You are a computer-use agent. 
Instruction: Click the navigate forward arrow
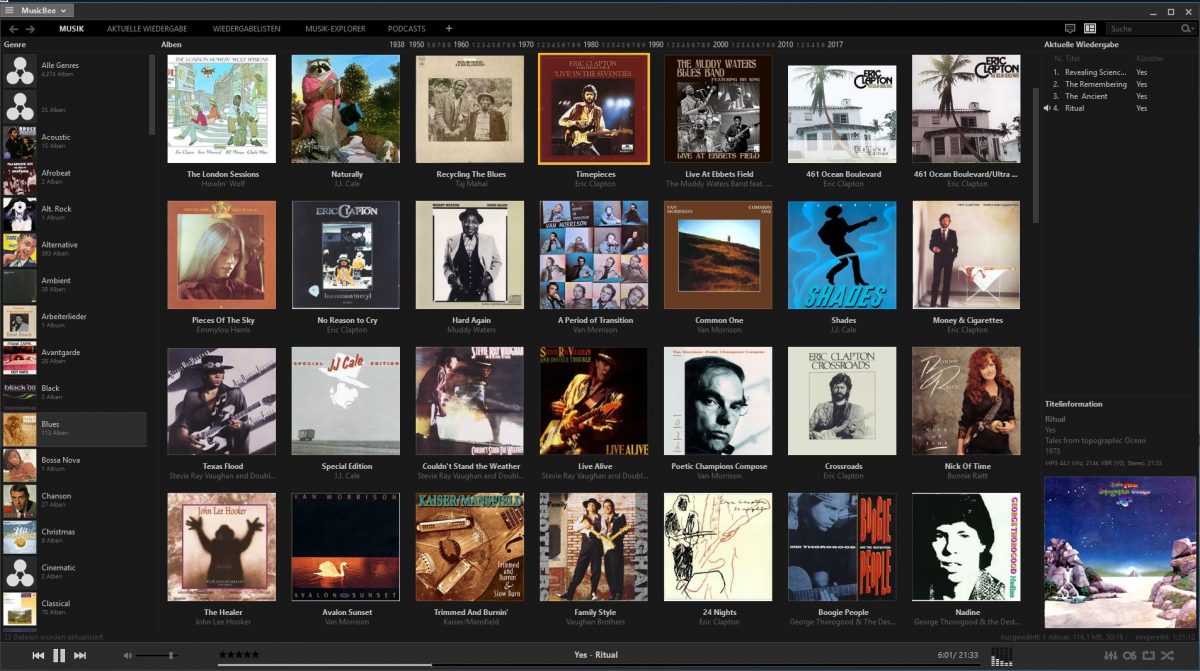30,29
